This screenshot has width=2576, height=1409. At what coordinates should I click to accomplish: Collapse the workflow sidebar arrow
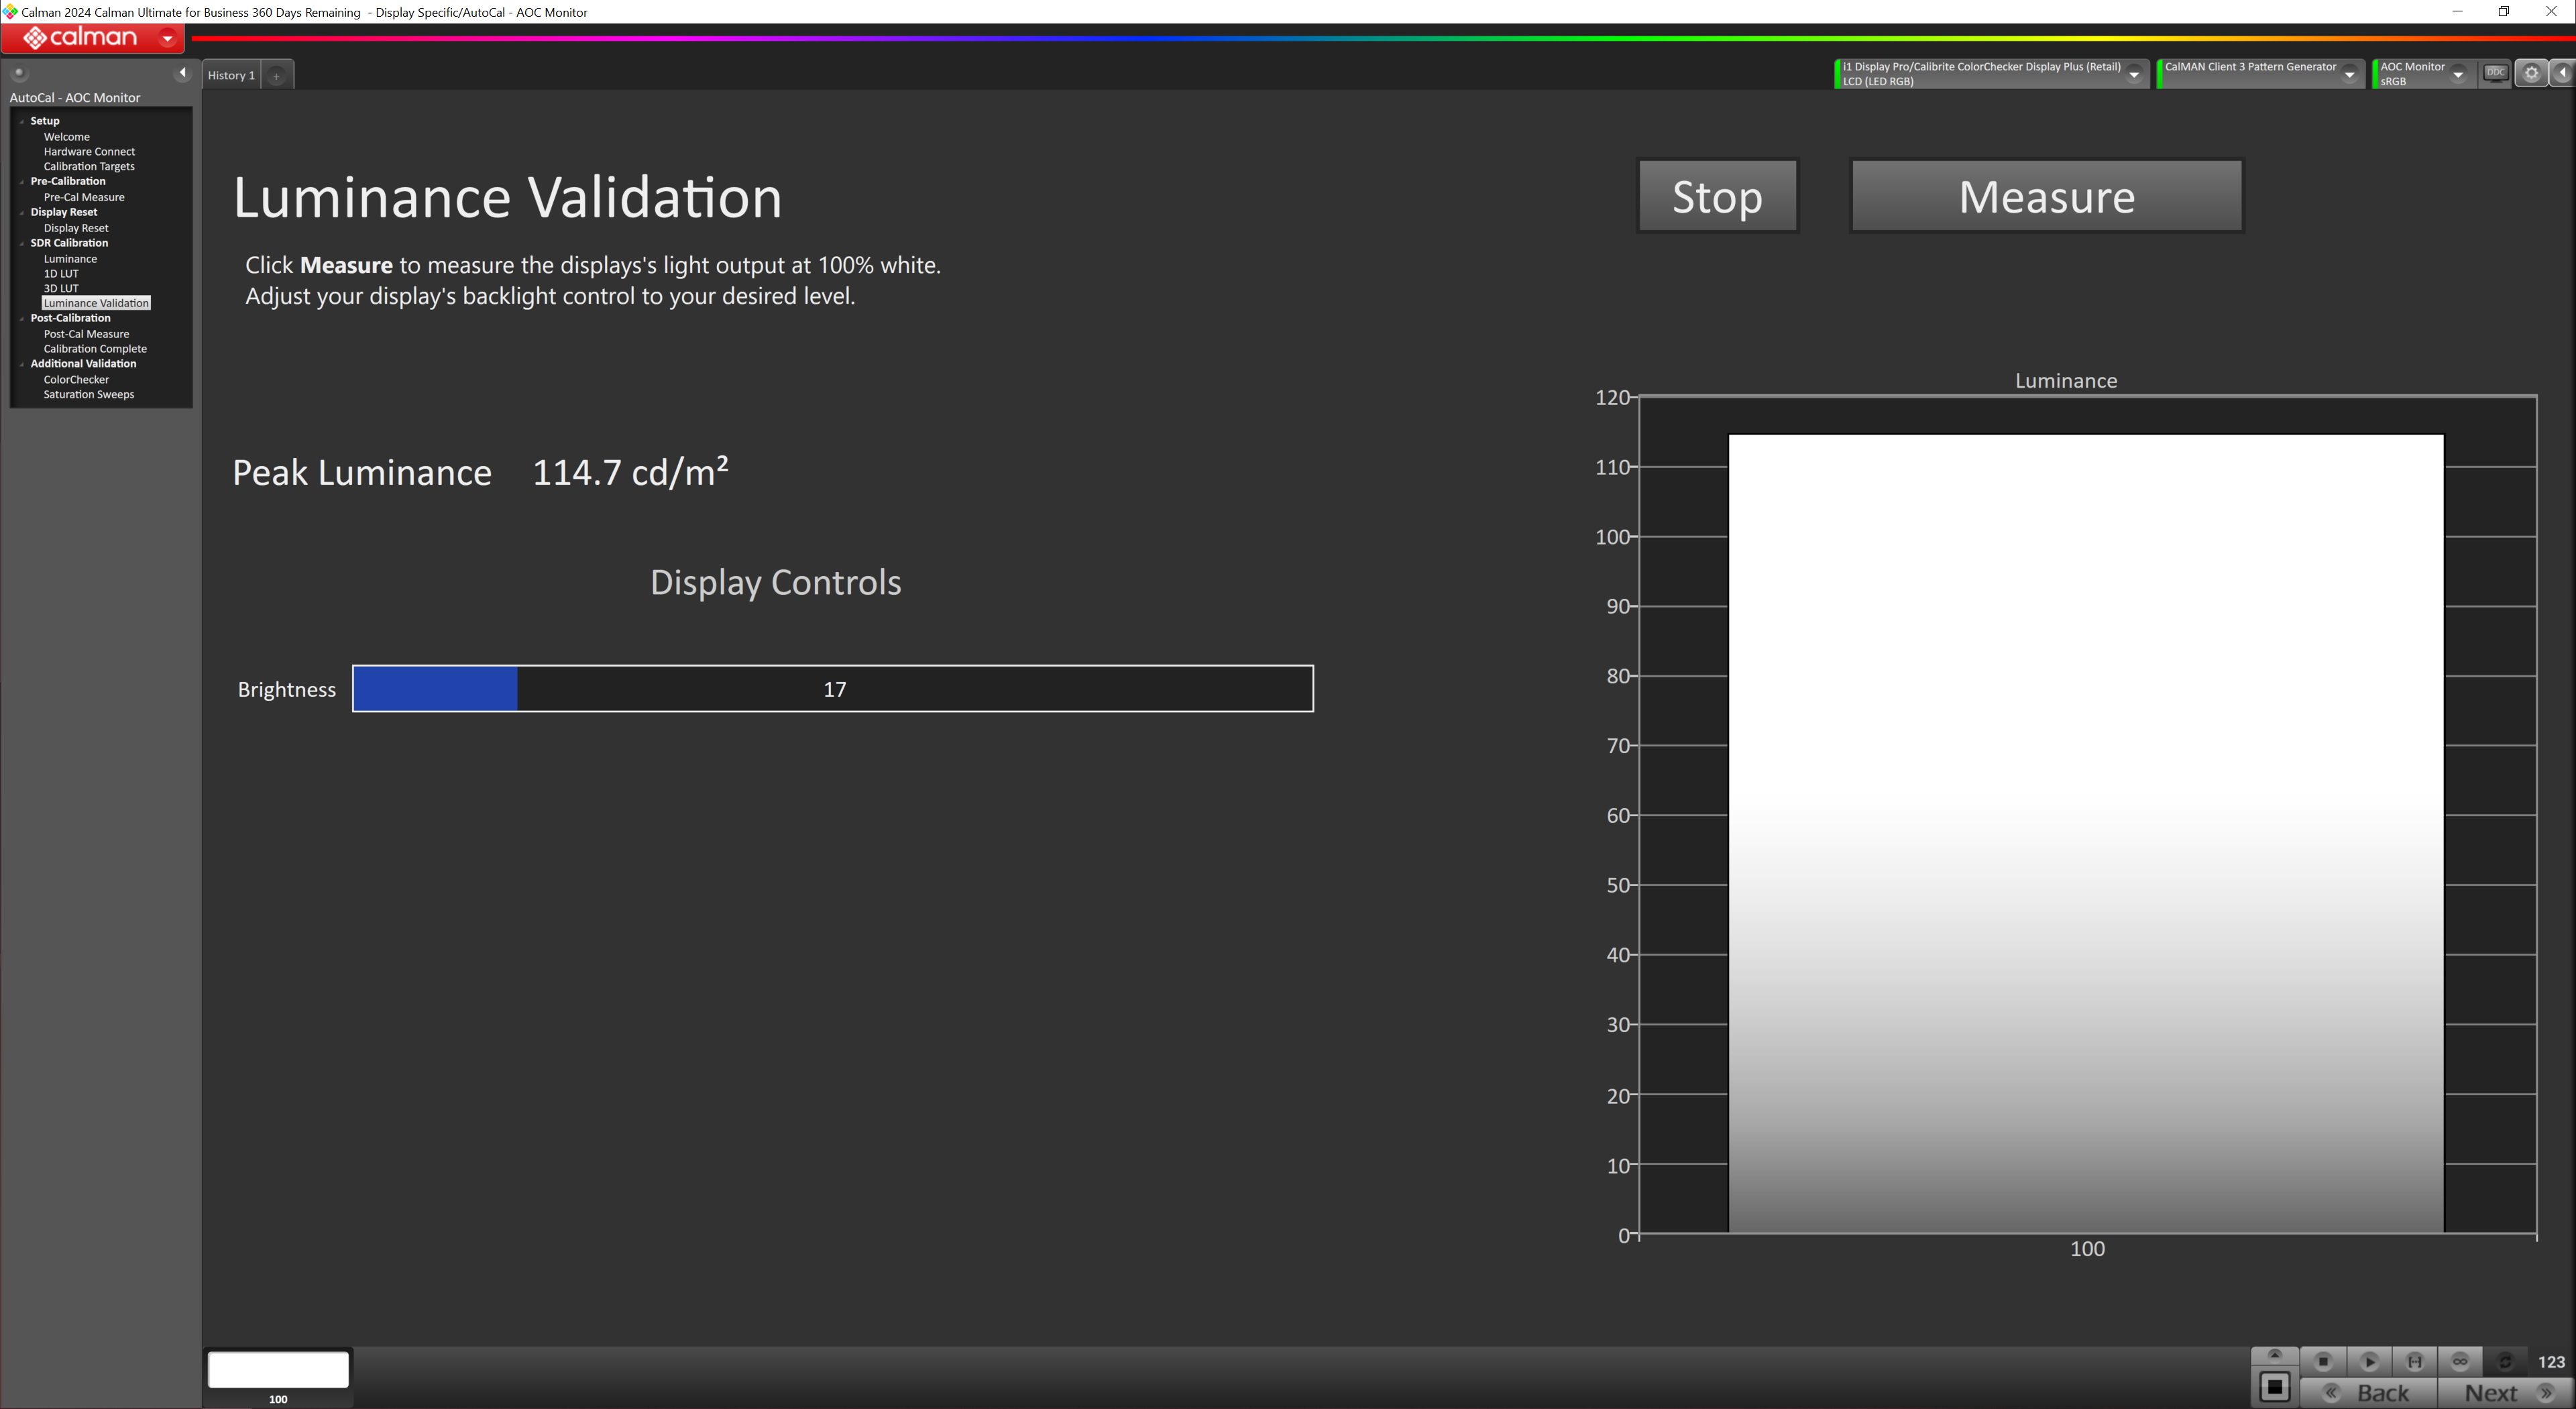pyautogui.click(x=182, y=73)
